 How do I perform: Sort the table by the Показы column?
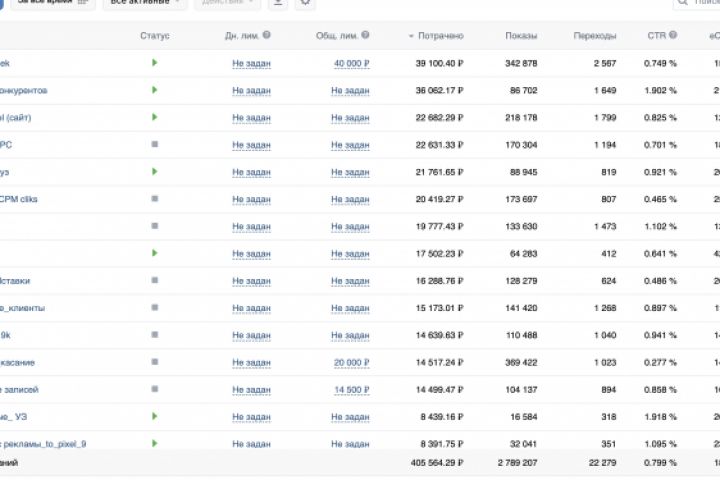[x=521, y=37]
